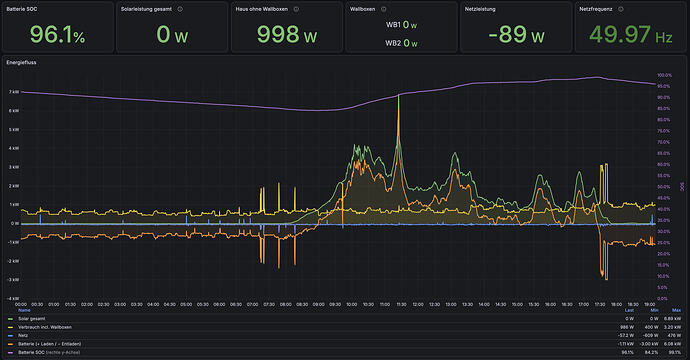Sort legend by Max column header

(x=676, y=310)
